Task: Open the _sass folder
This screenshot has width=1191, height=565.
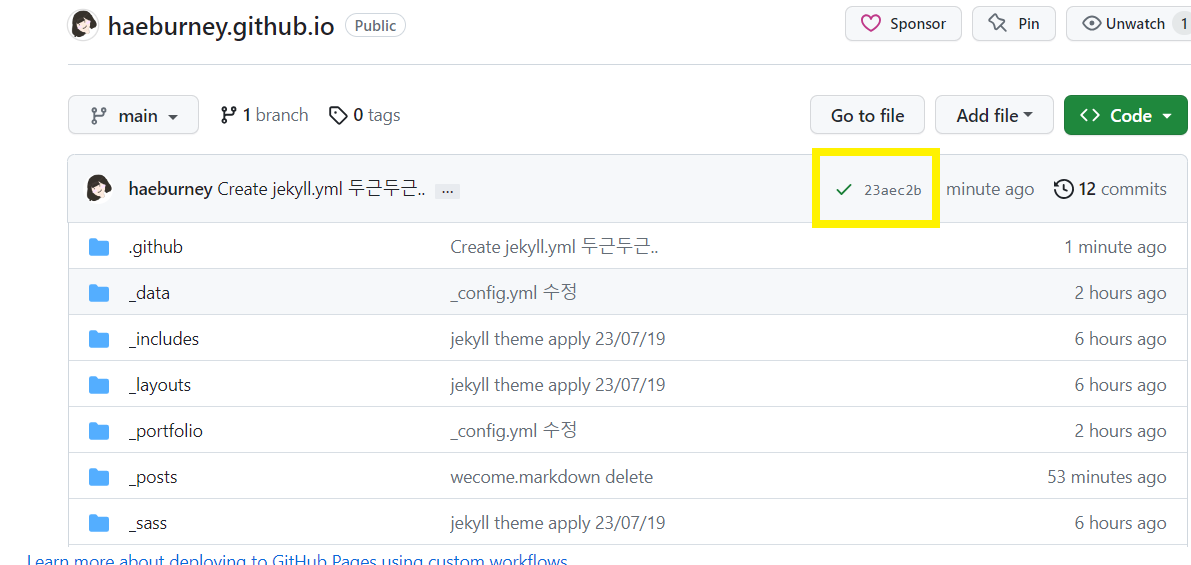Action: pyautogui.click(x=147, y=523)
